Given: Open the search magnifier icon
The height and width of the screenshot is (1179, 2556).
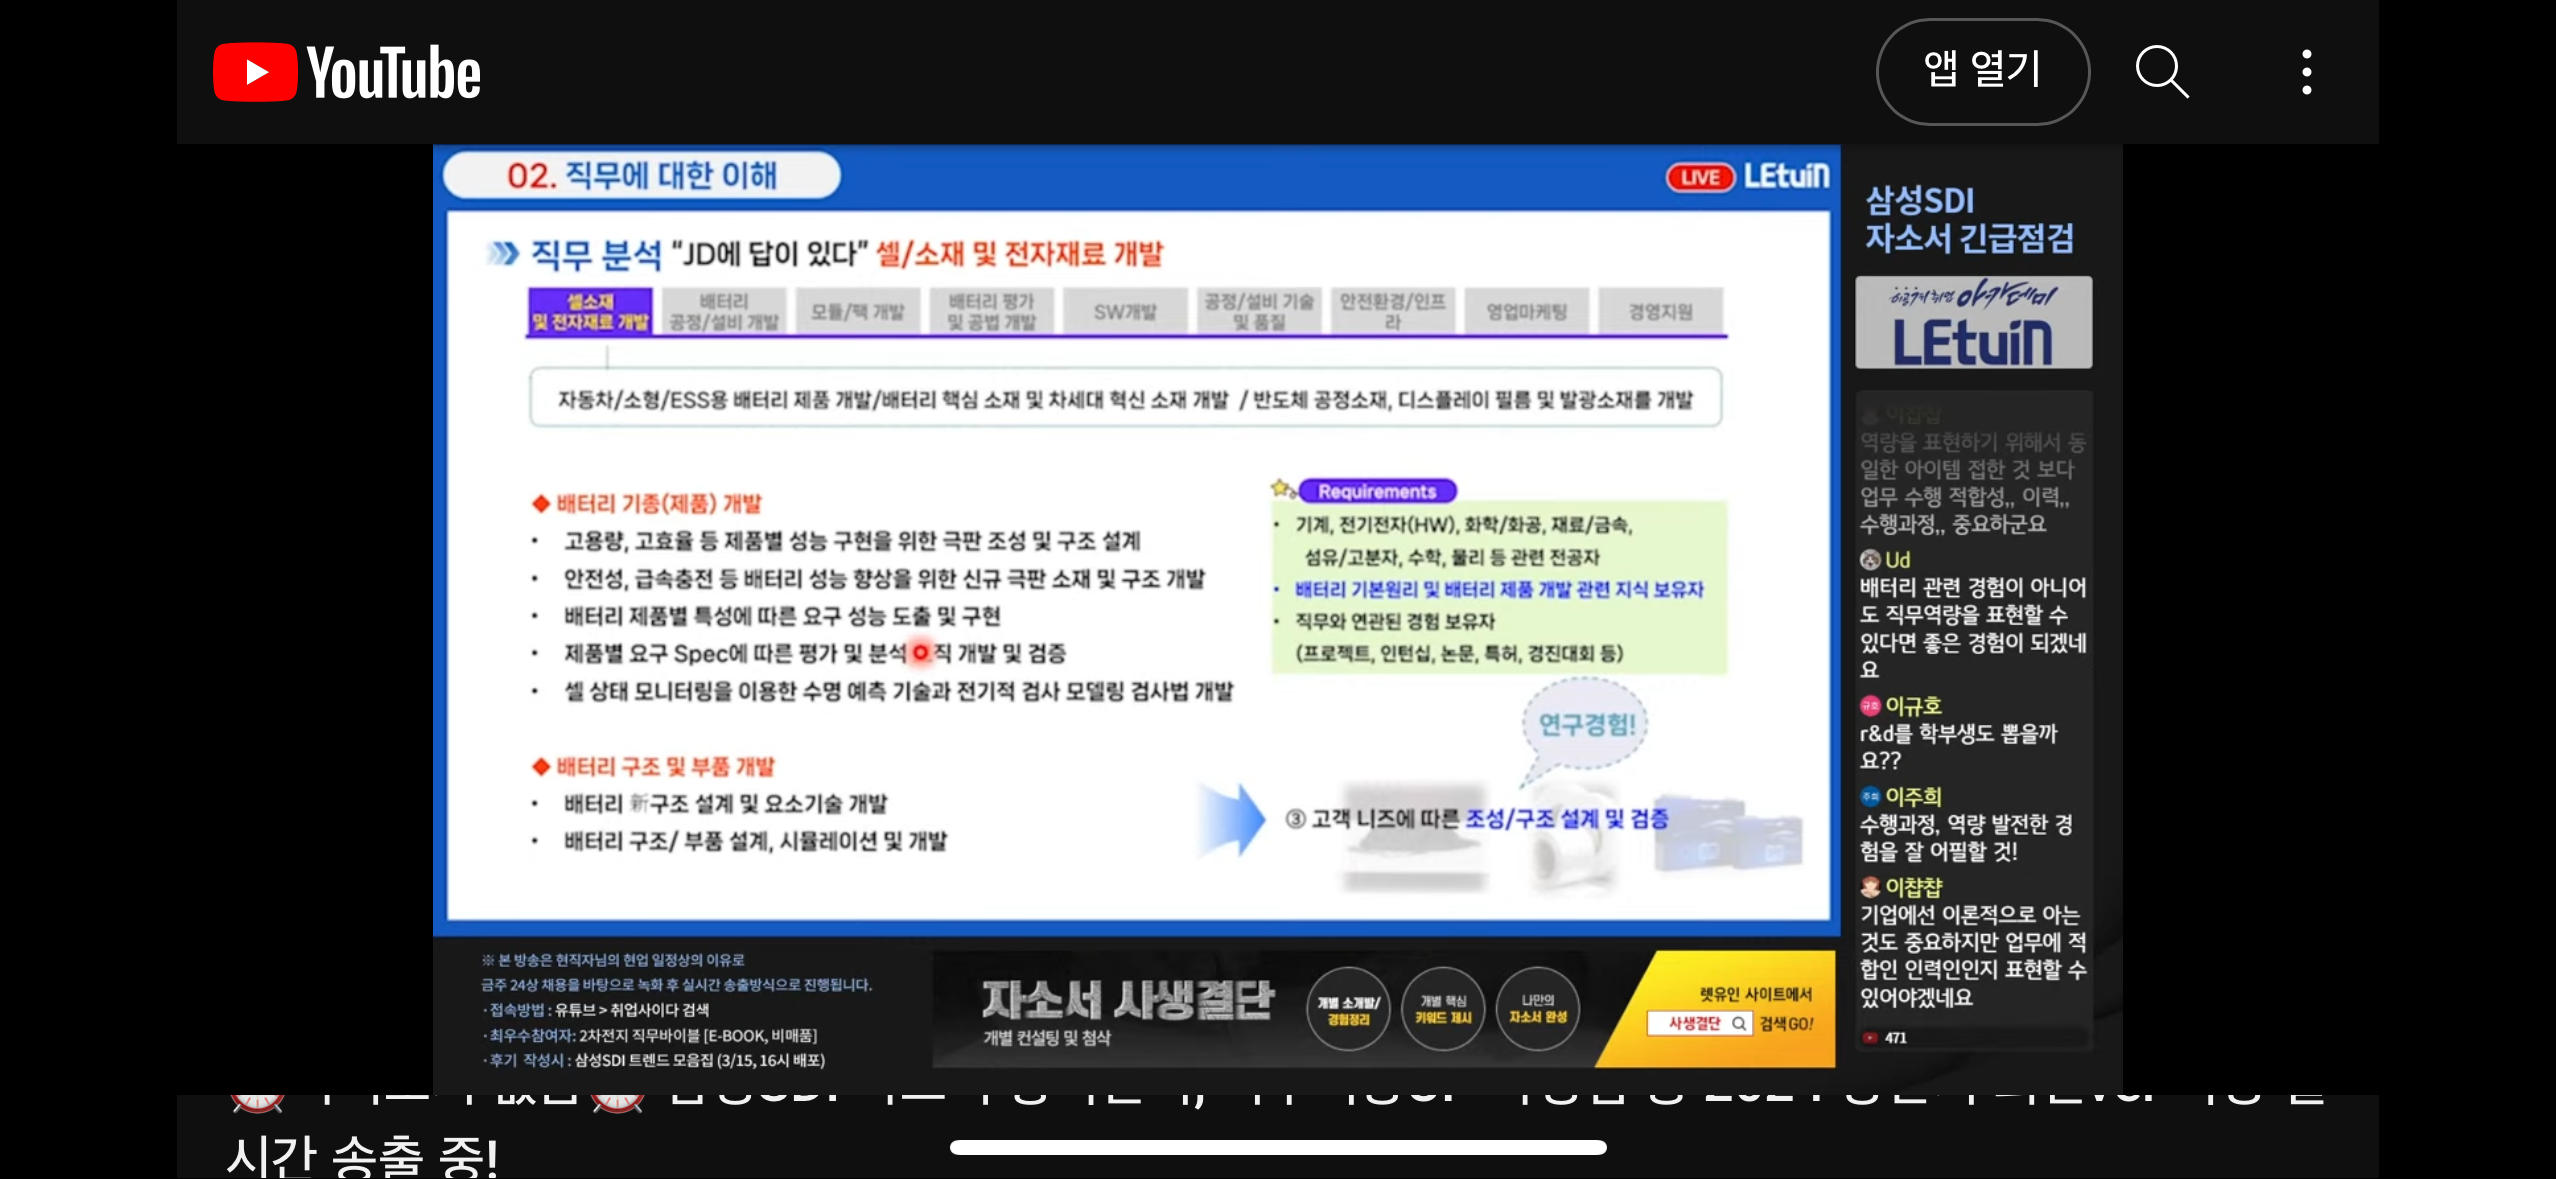Looking at the screenshot, I should click(x=2161, y=72).
